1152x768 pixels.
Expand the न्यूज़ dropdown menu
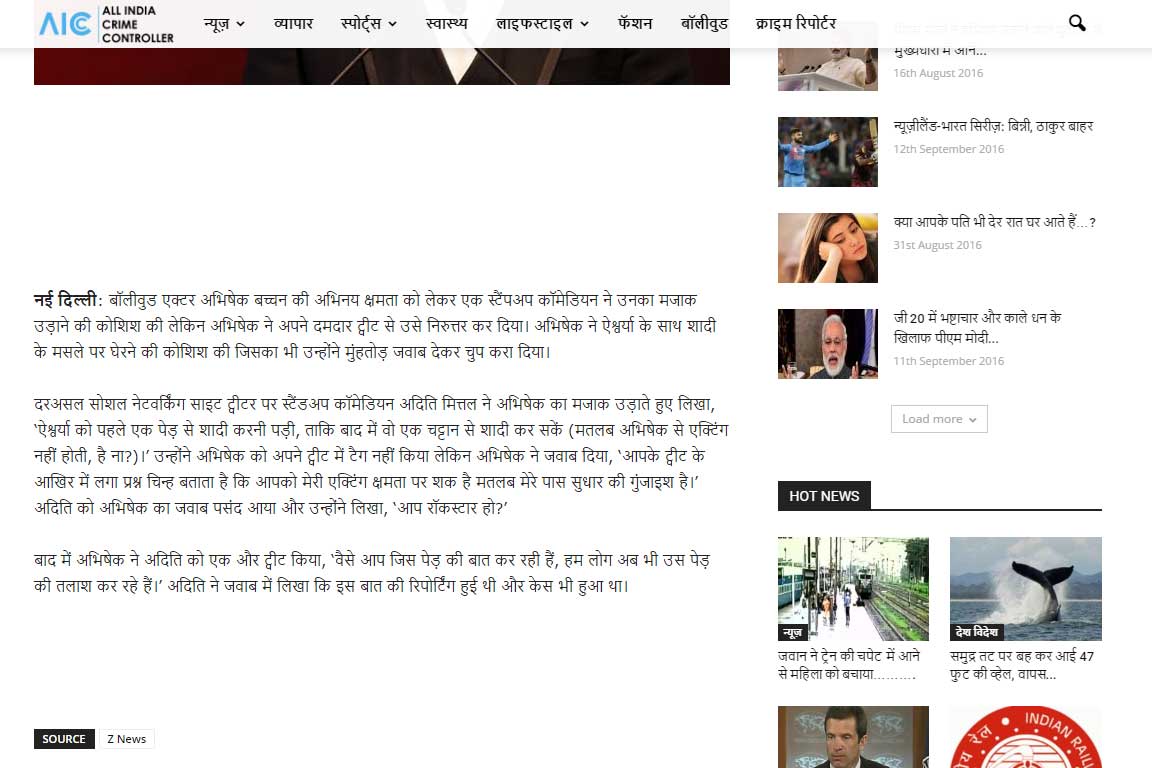[x=224, y=23]
